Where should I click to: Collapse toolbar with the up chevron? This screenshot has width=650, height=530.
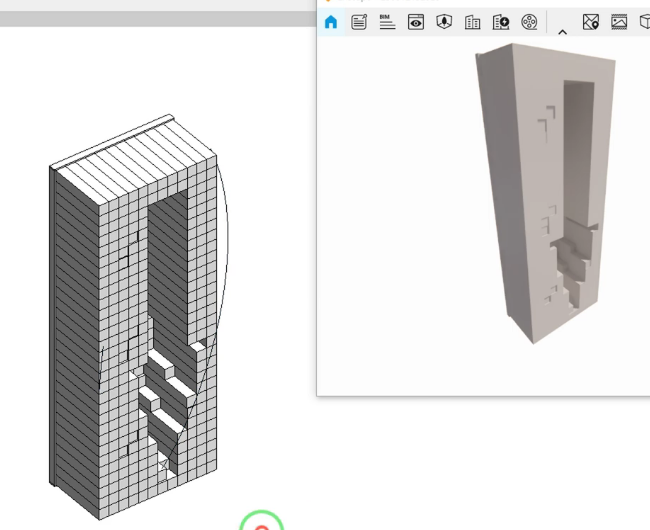point(562,31)
